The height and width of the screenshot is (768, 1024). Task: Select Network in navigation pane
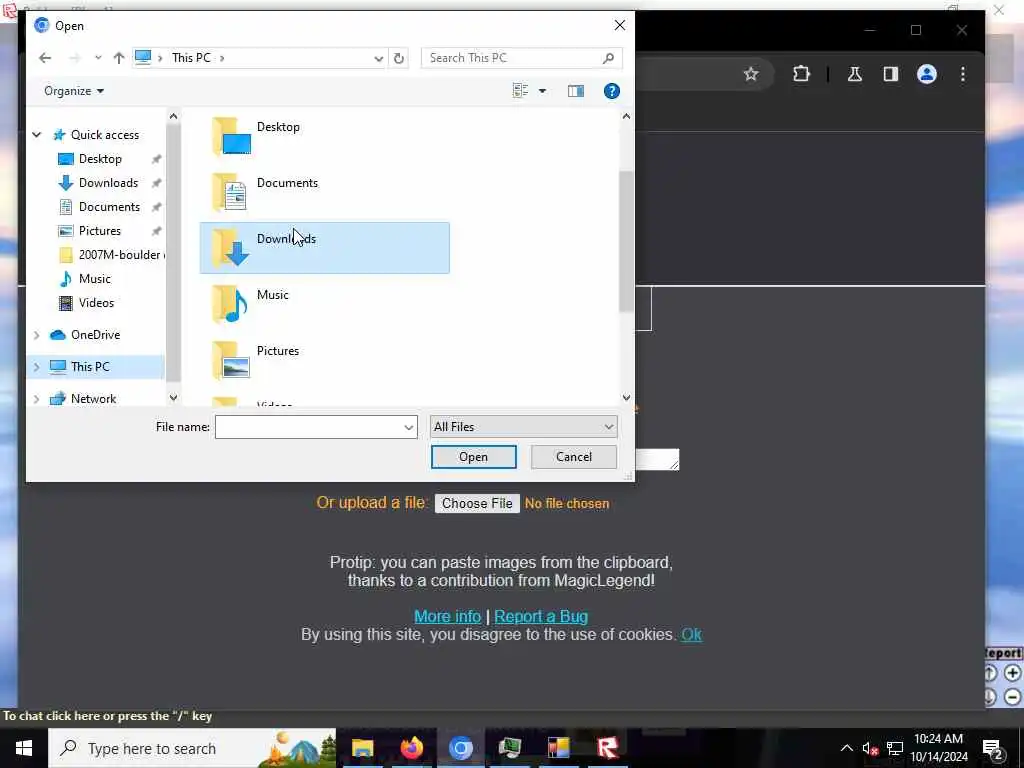click(x=93, y=399)
